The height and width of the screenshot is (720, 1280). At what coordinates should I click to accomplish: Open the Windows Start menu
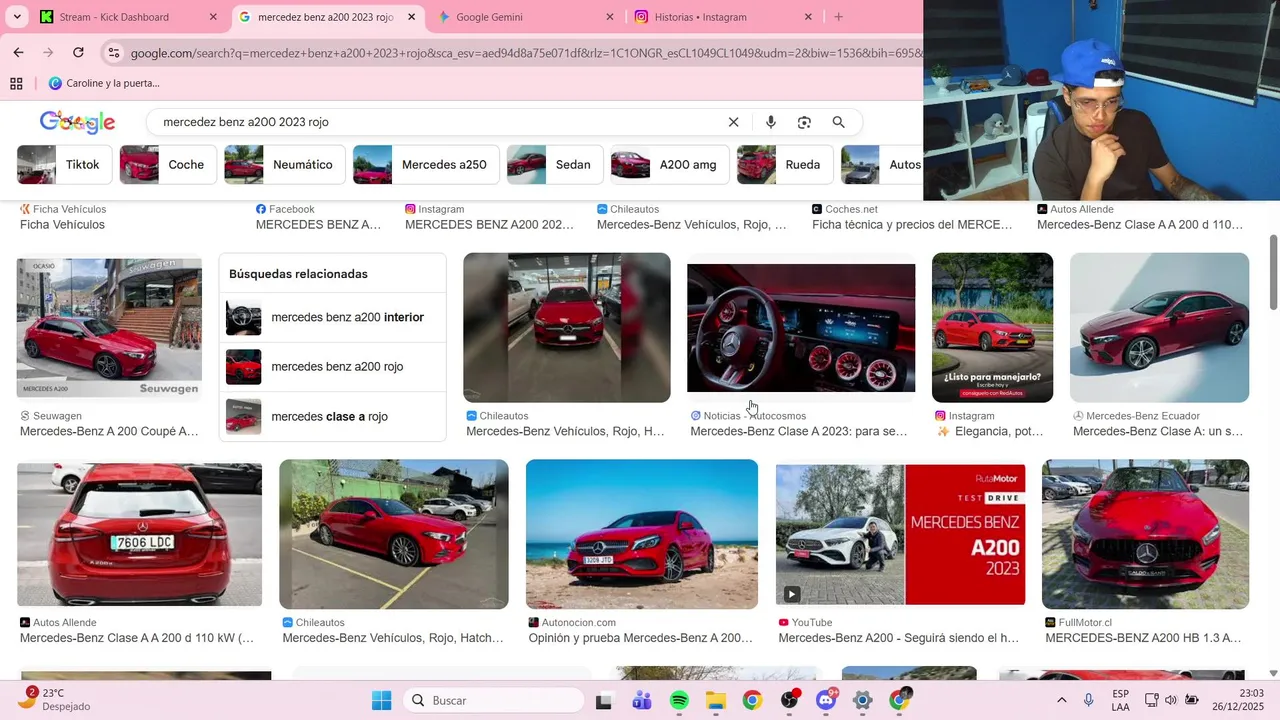381,701
